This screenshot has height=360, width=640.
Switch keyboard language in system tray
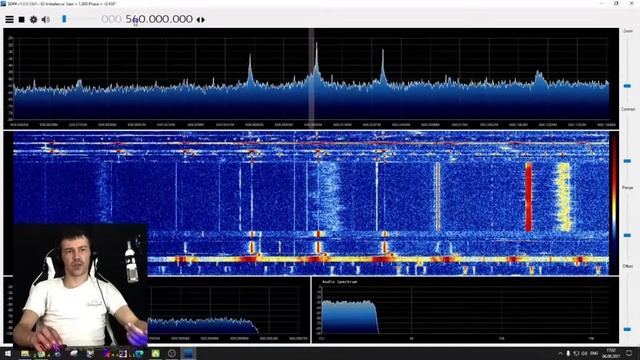594,353
